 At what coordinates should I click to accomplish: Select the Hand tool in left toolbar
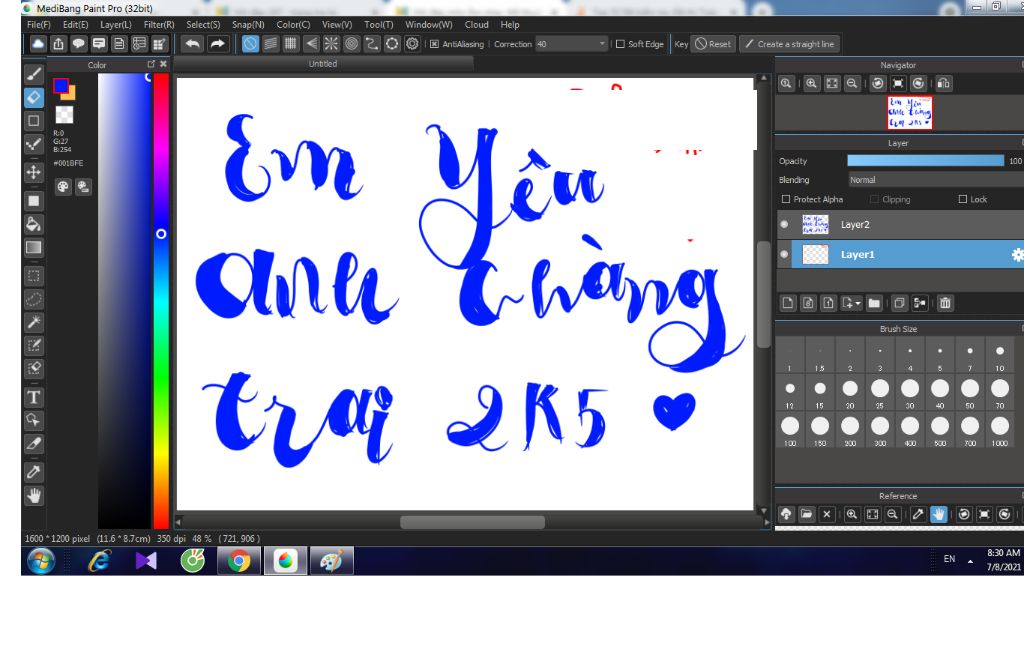click(34, 496)
